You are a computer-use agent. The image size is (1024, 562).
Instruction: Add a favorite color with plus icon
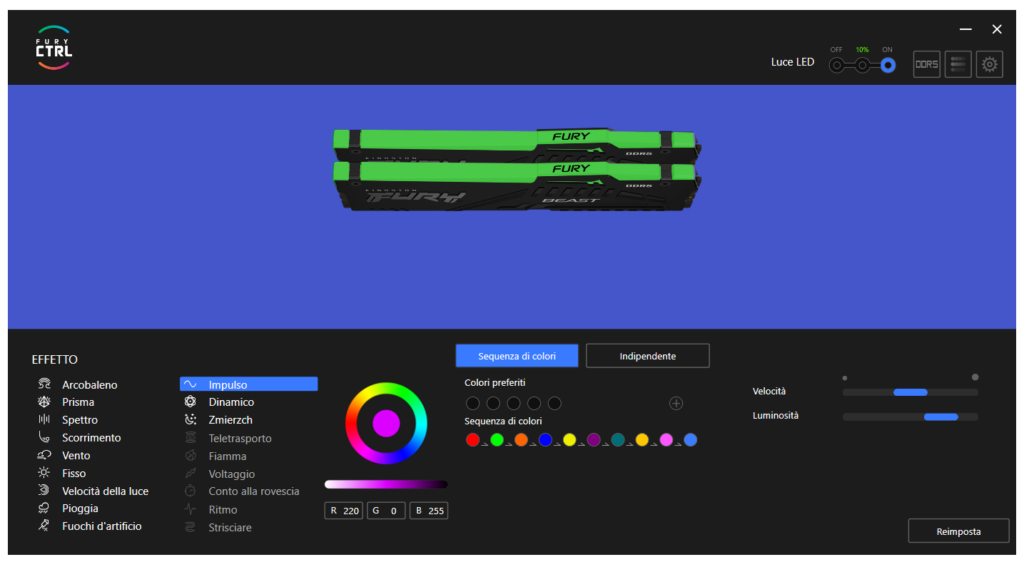676,403
